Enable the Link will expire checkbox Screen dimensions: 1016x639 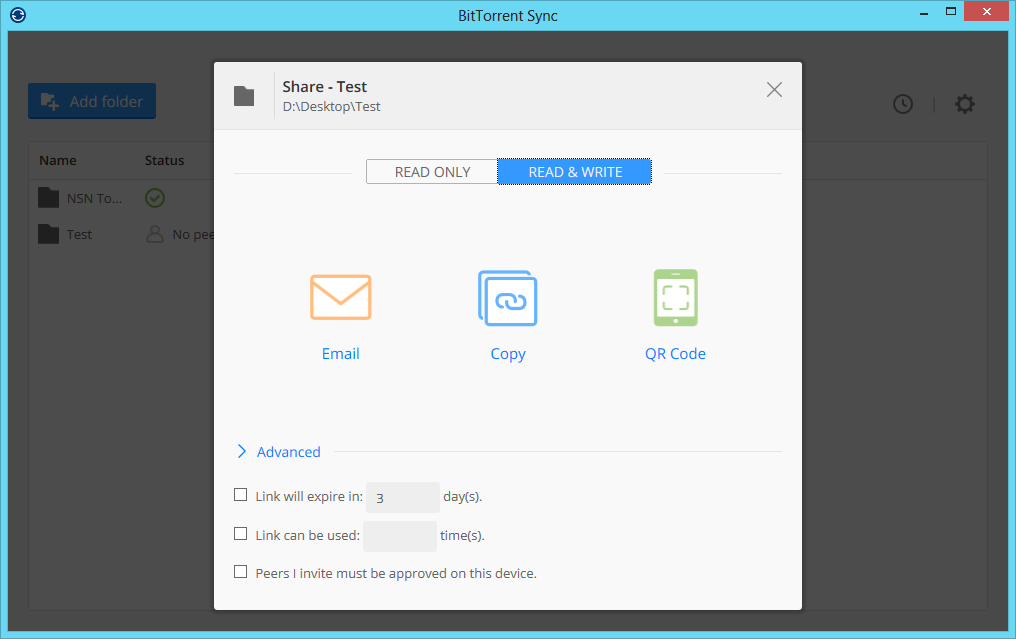pyautogui.click(x=240, y=495)
